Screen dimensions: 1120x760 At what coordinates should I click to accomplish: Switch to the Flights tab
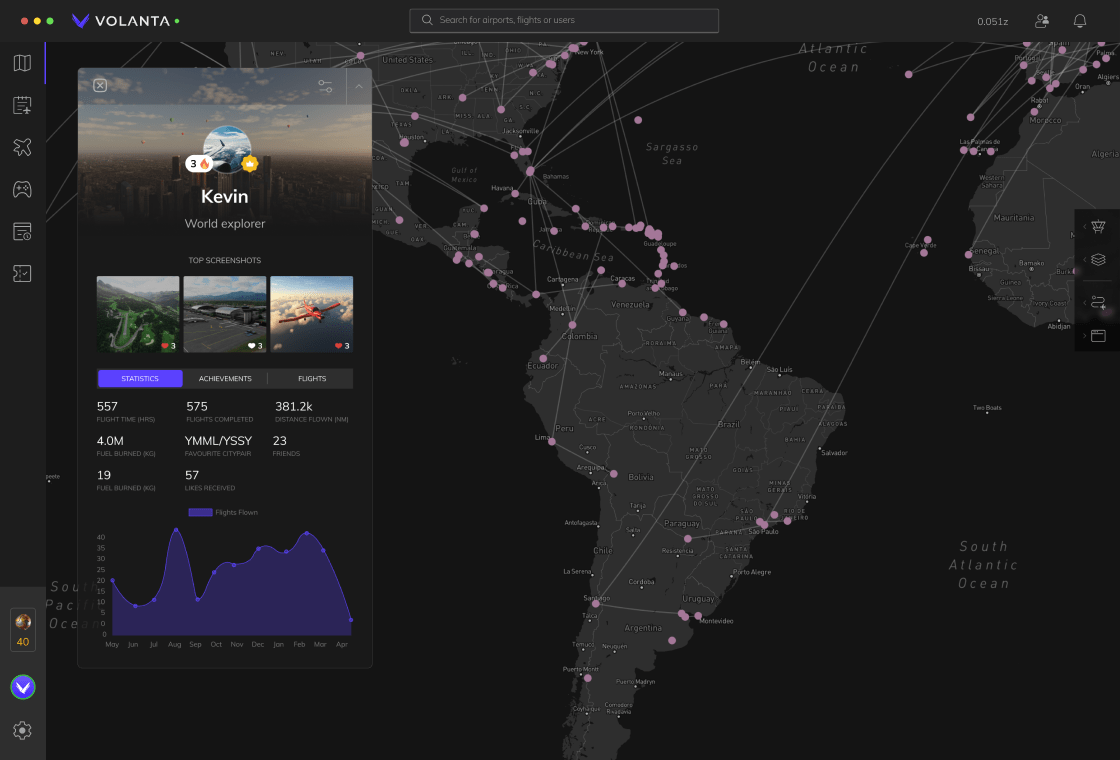(x=311, y=379)
